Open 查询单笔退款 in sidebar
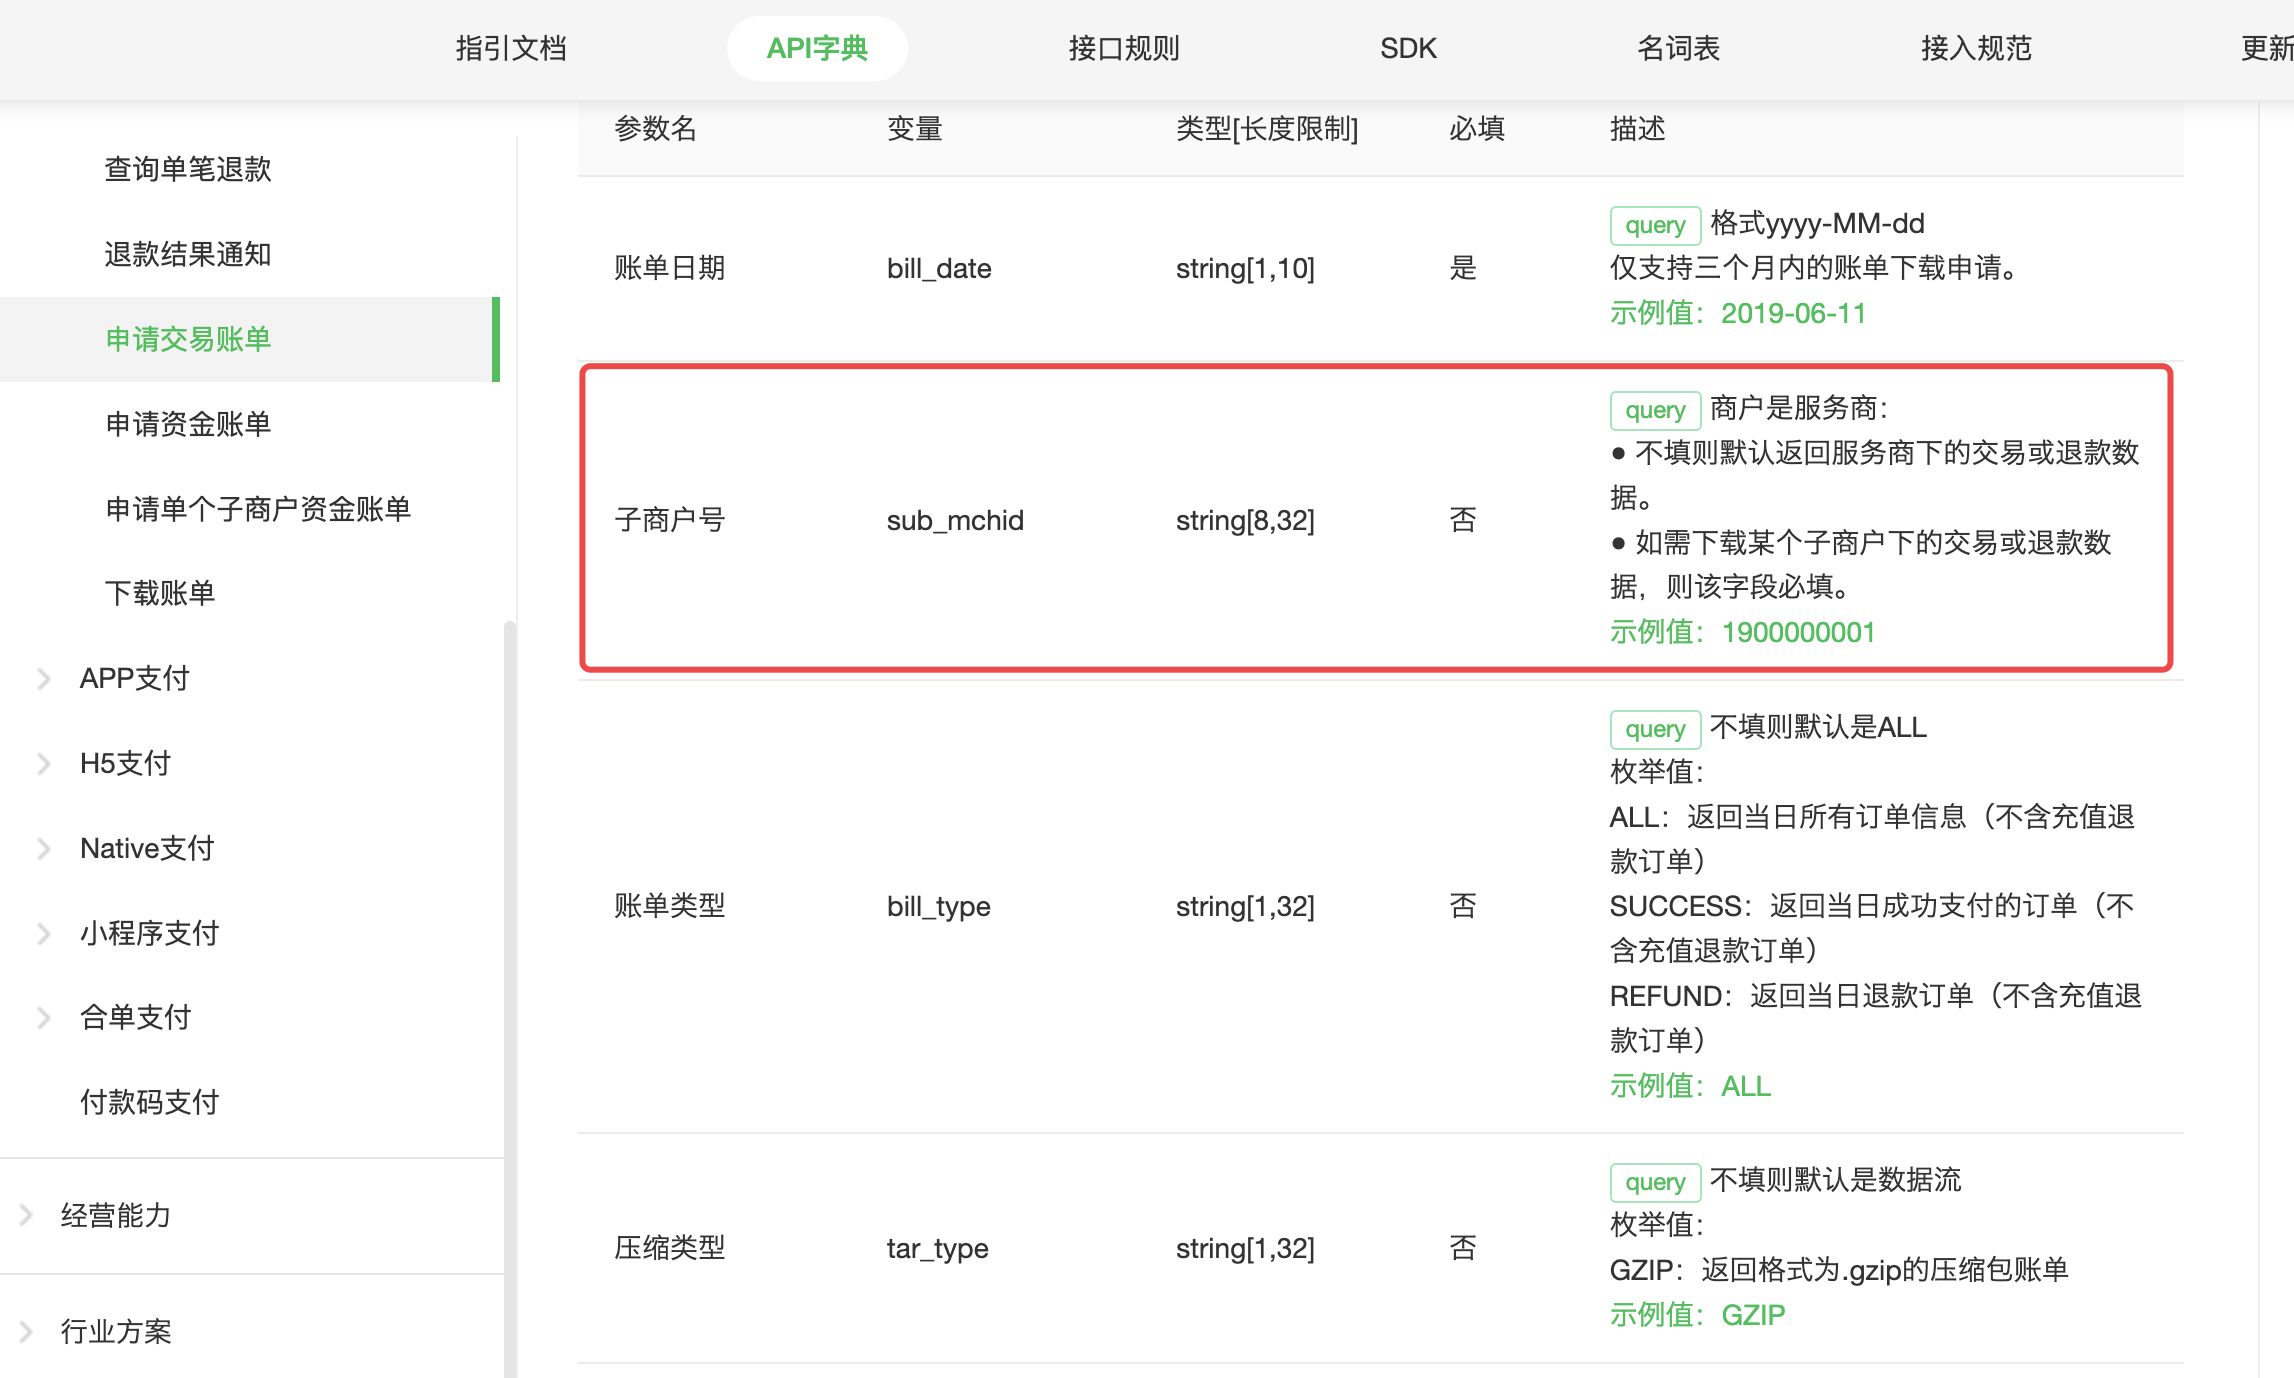The height and width of the screenshot is (1378, 2294). [x=188, y=169]
